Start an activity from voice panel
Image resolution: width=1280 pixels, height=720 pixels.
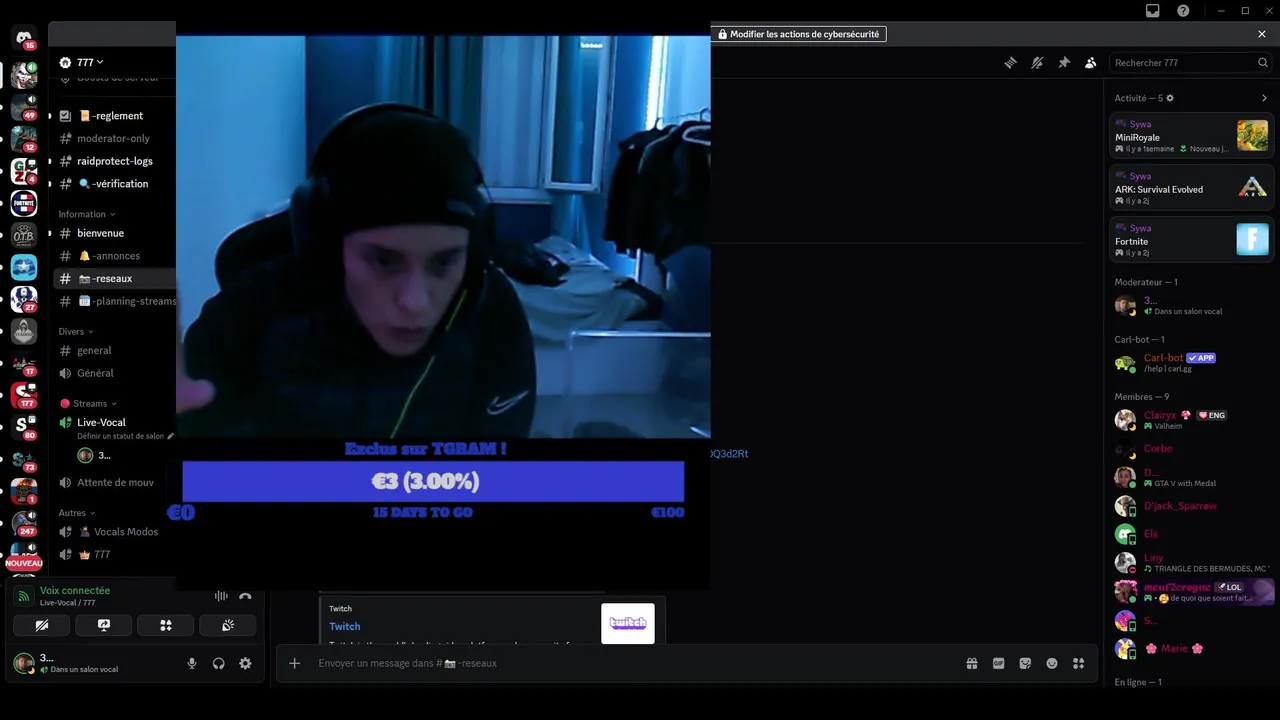[x=166, y=625]
